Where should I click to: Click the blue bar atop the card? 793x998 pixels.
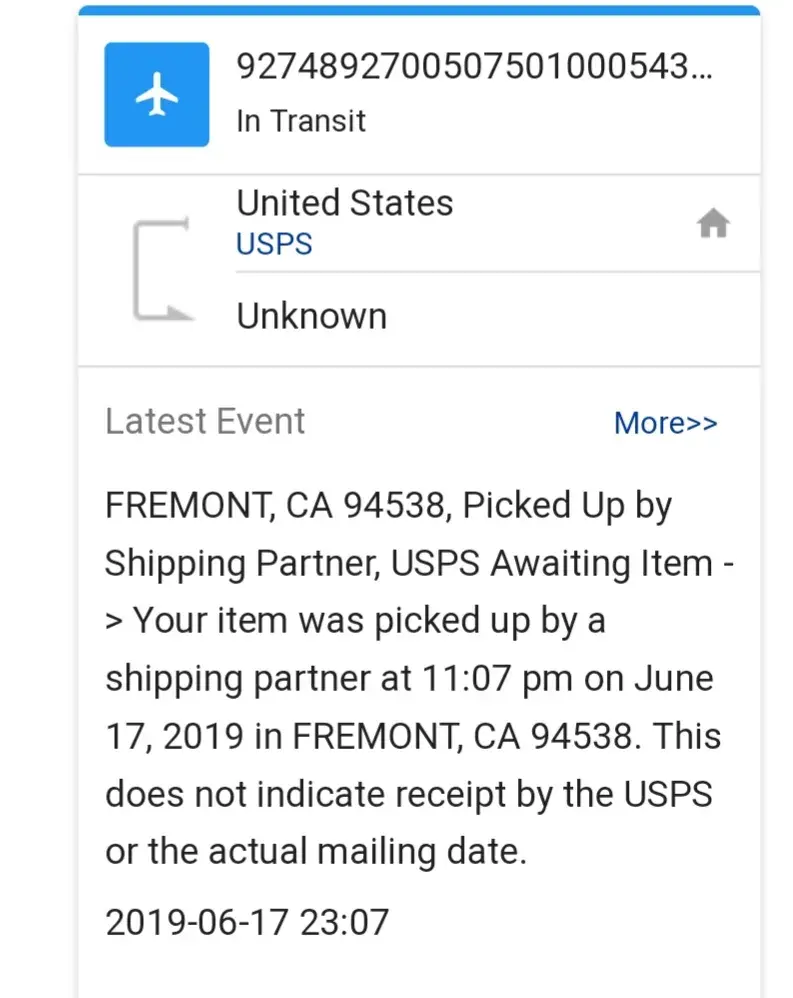tap(419, 10)
